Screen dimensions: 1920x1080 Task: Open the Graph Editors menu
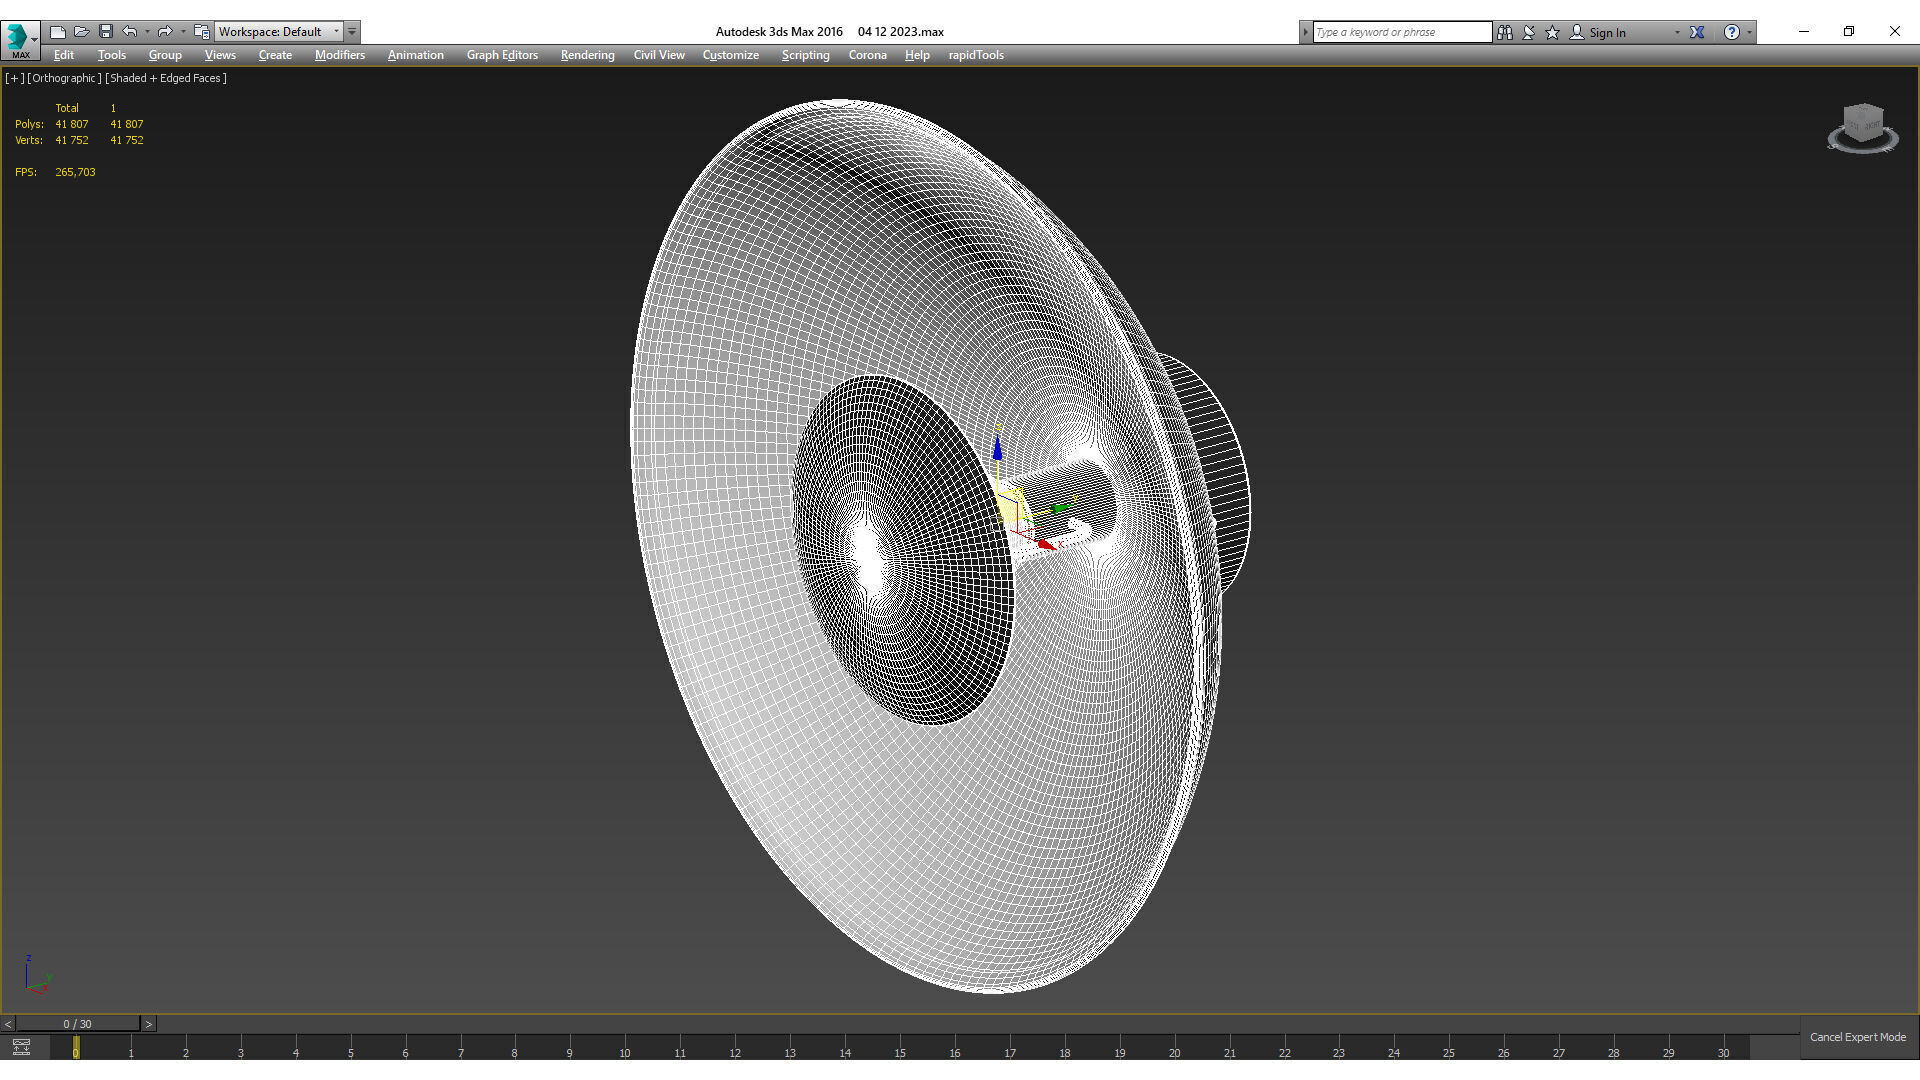coord(502,55)
